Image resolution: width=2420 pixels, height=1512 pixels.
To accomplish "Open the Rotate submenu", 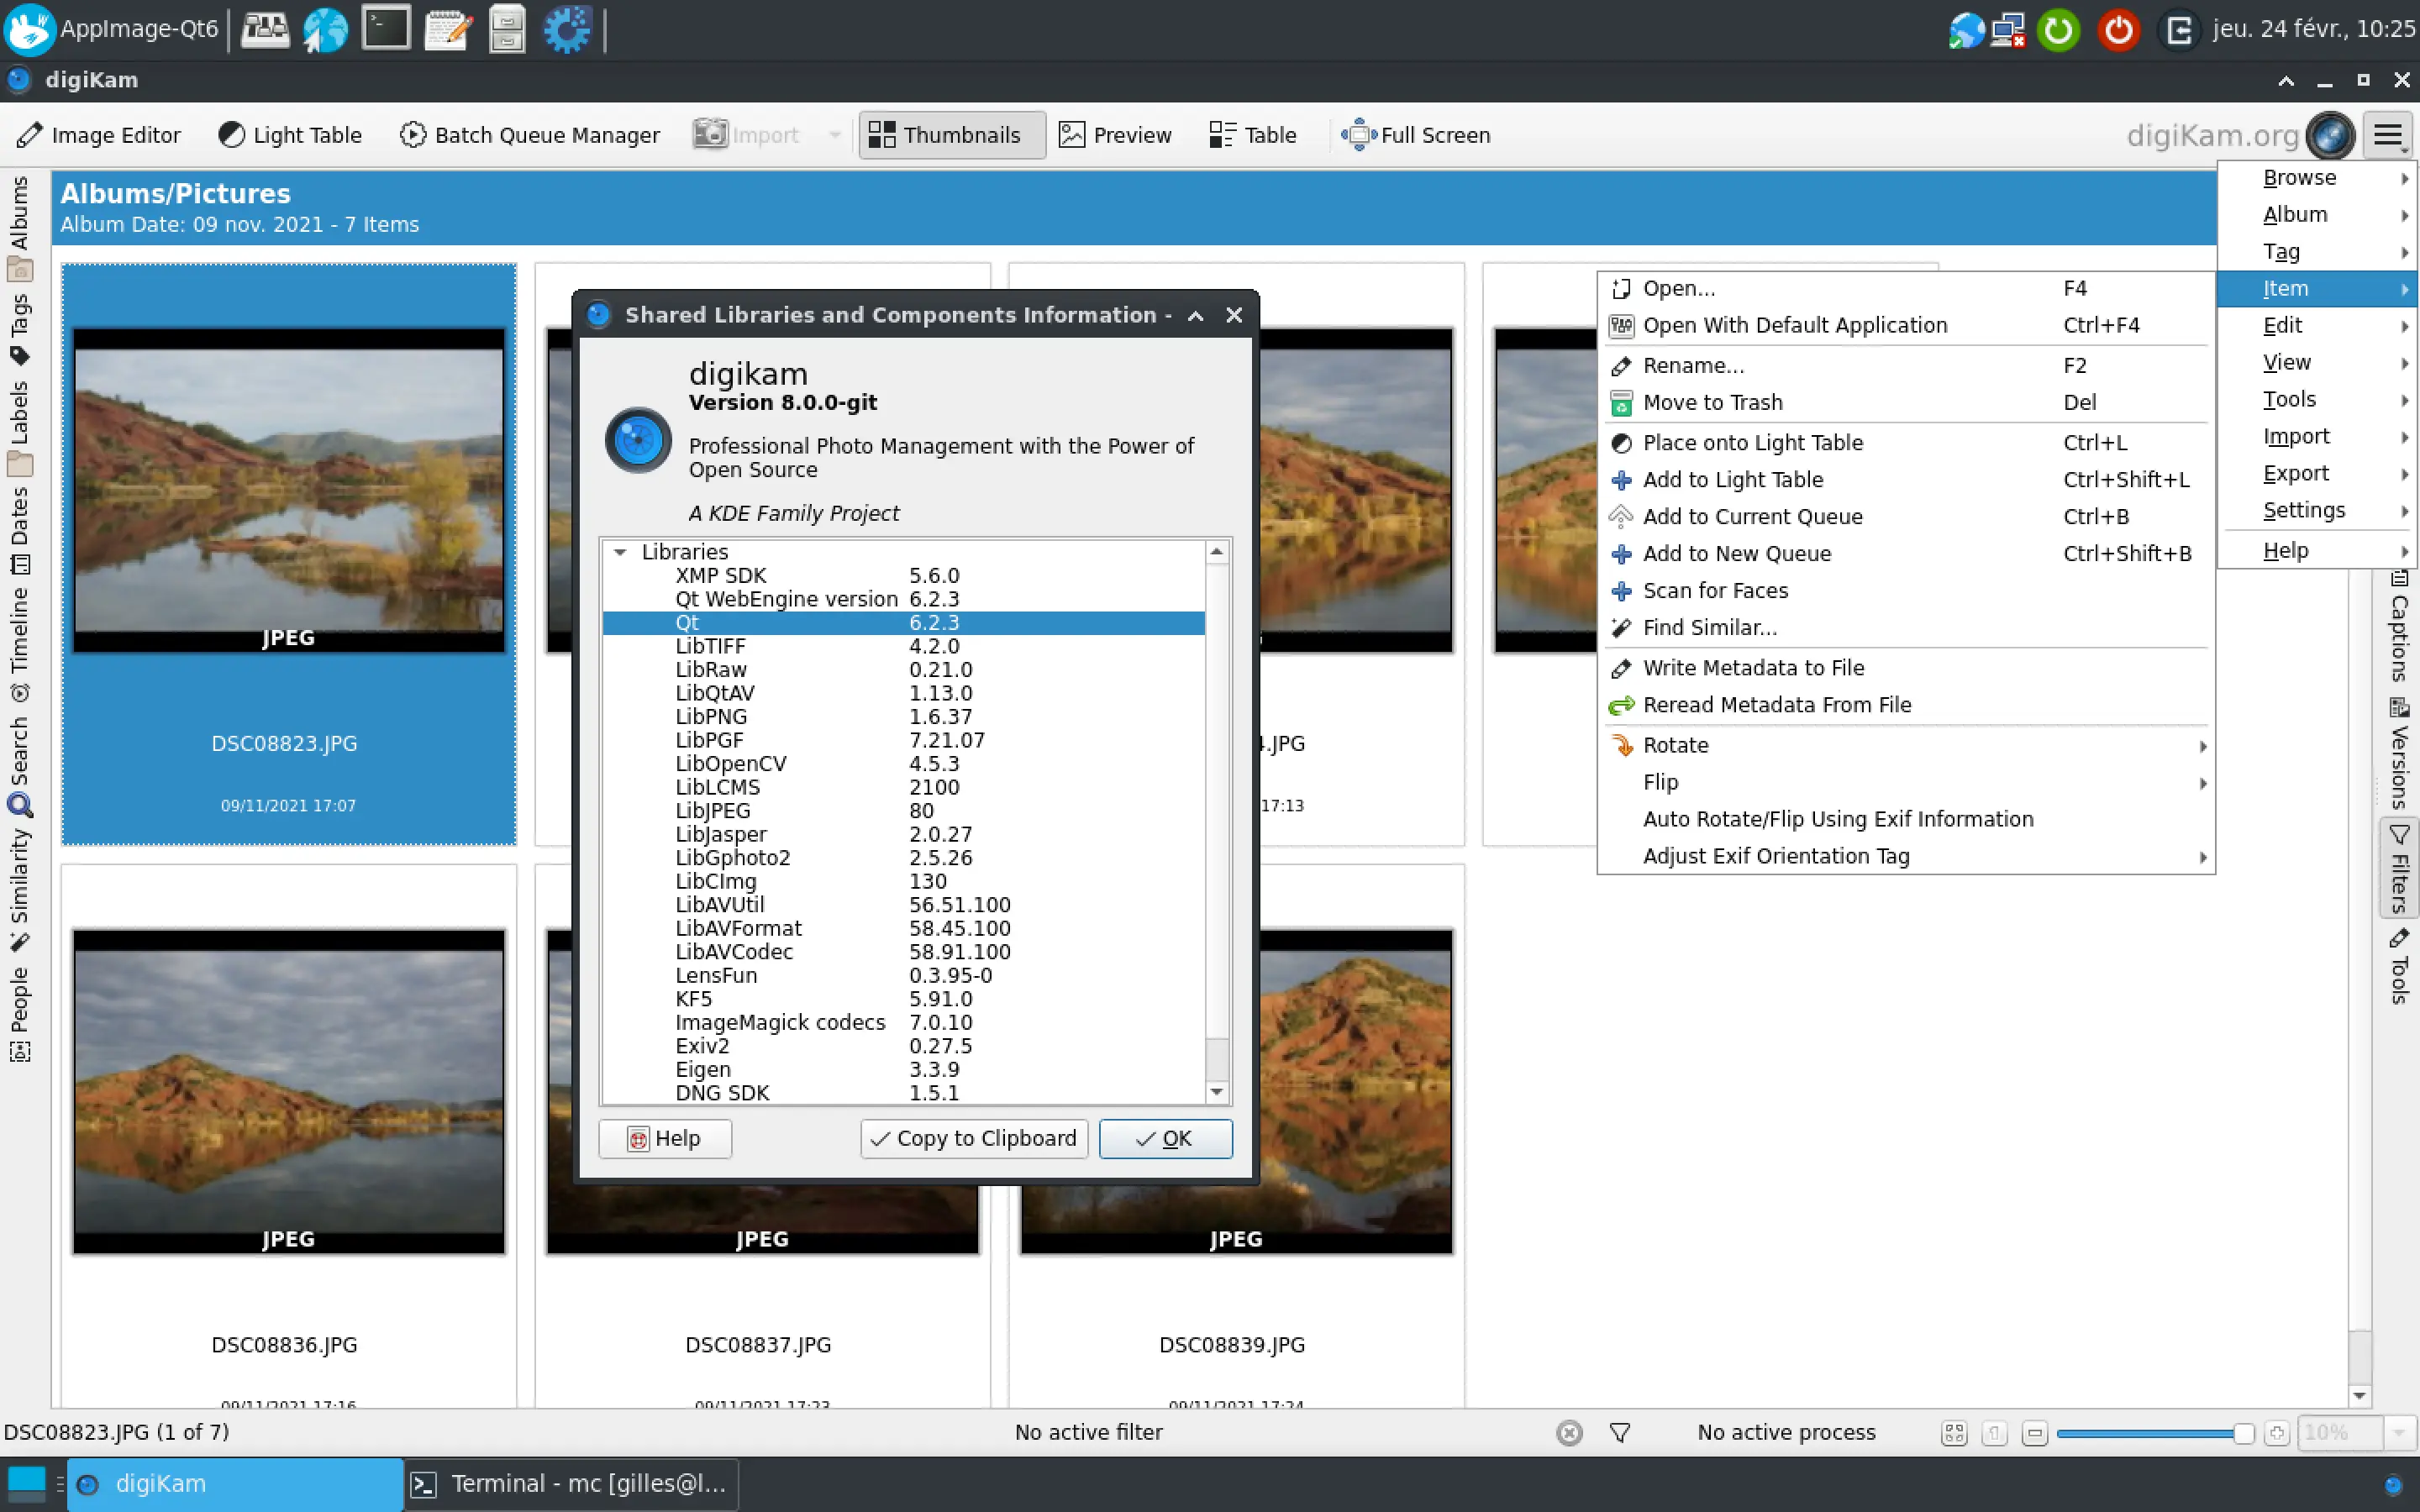I will pyautogui.click(x=1674, y=745).
